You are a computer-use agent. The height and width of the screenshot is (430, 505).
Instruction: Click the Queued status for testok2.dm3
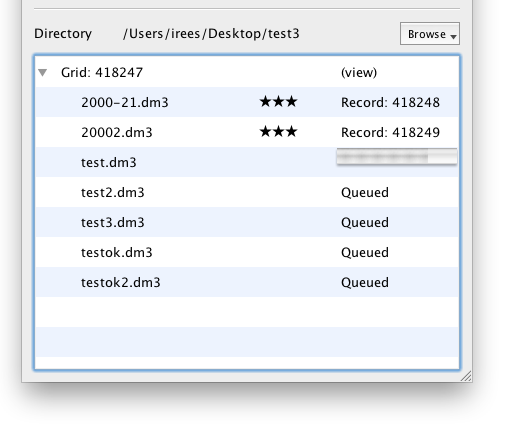(x=365, y=283)
